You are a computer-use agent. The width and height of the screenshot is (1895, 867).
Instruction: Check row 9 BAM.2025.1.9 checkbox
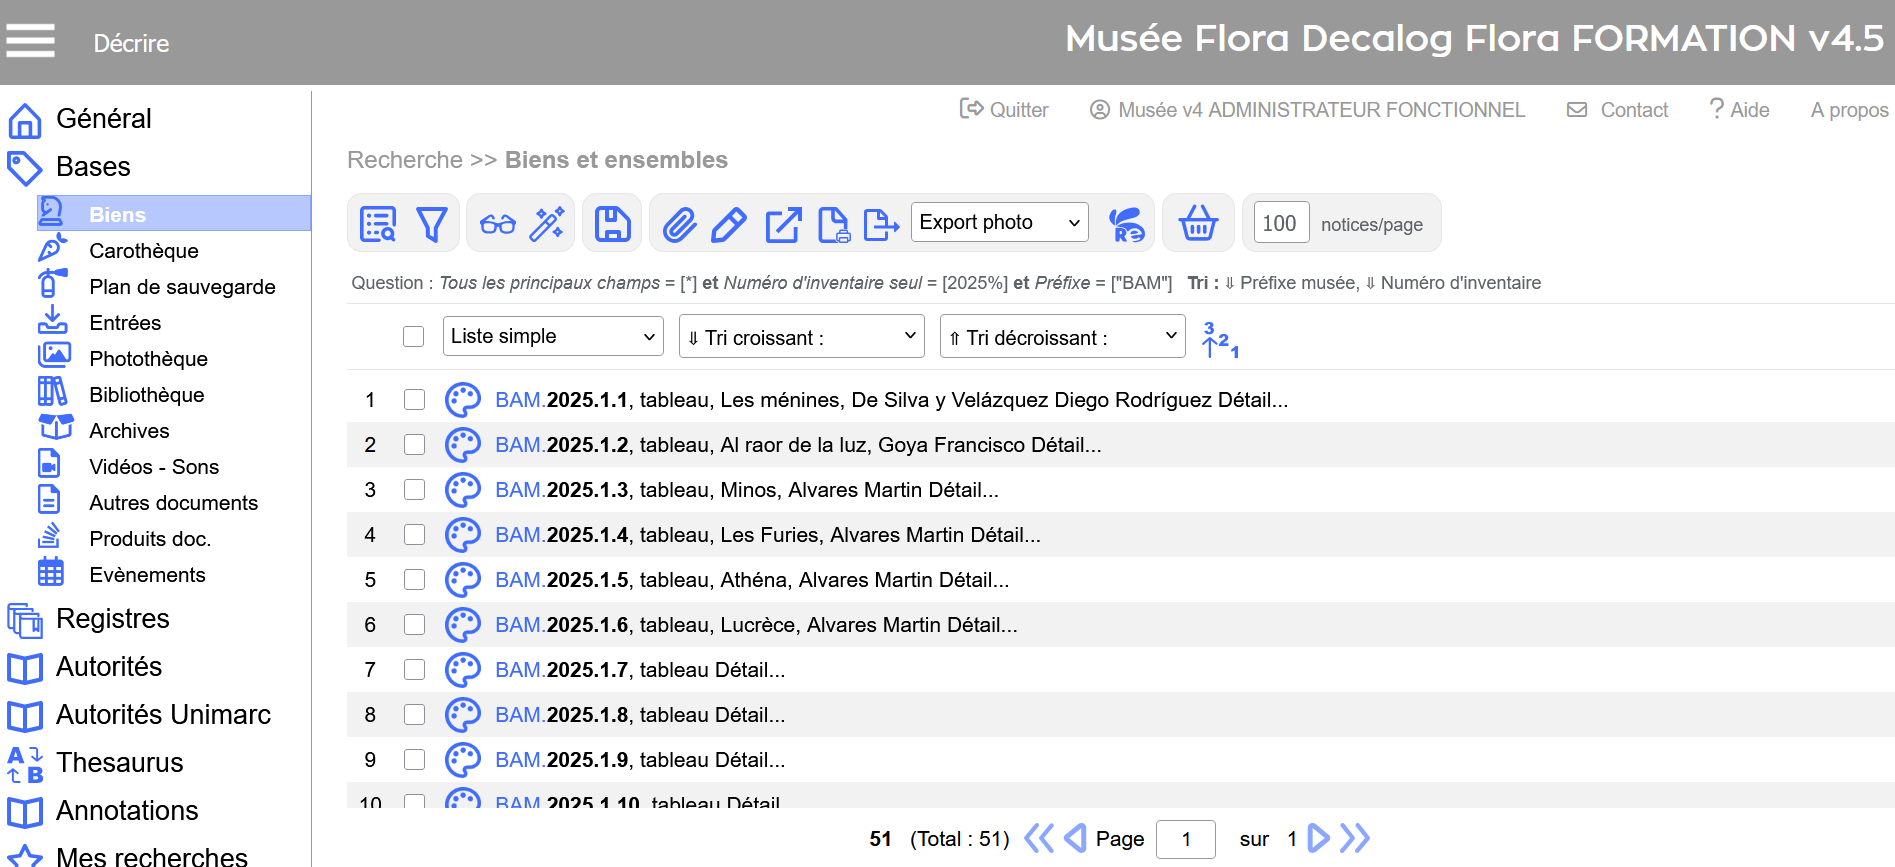coord(414,760)
